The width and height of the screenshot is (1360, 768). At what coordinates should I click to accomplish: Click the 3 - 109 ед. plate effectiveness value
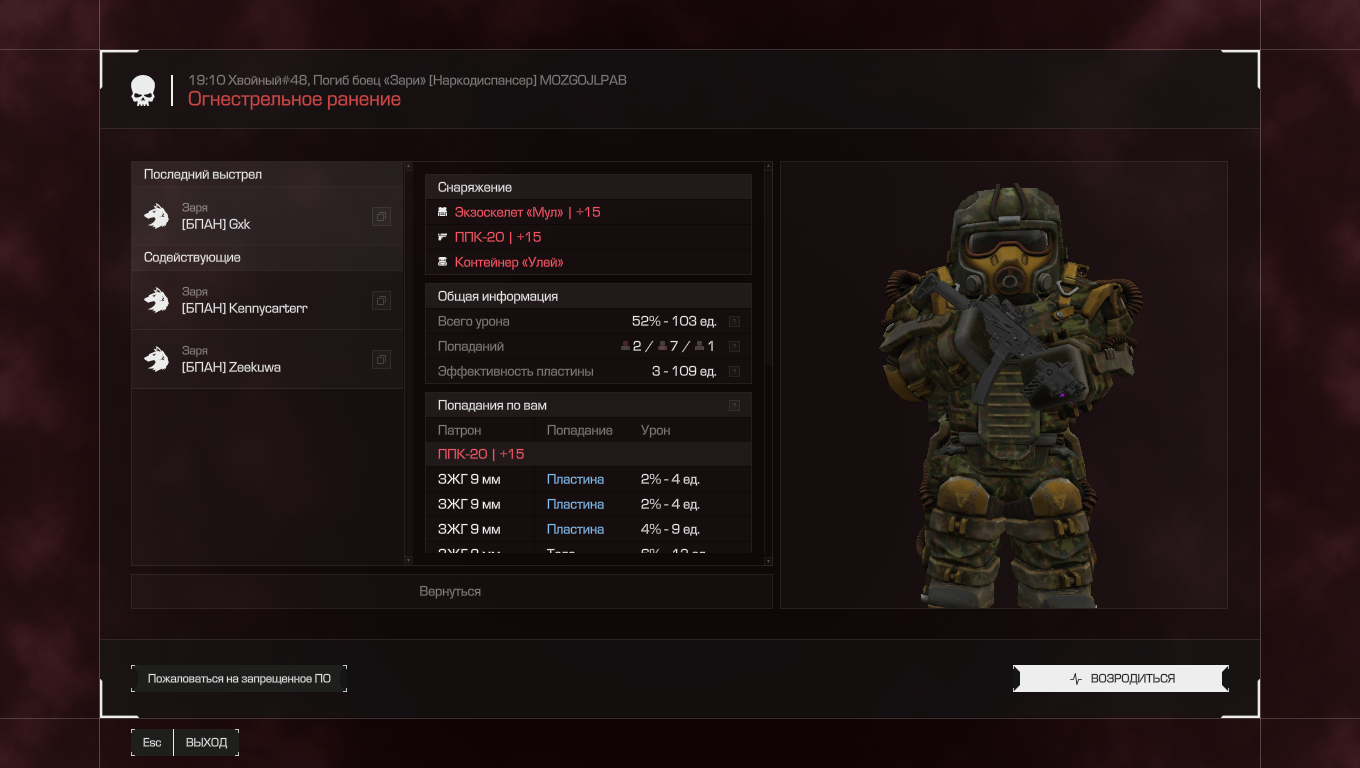[x=684, y=371]
